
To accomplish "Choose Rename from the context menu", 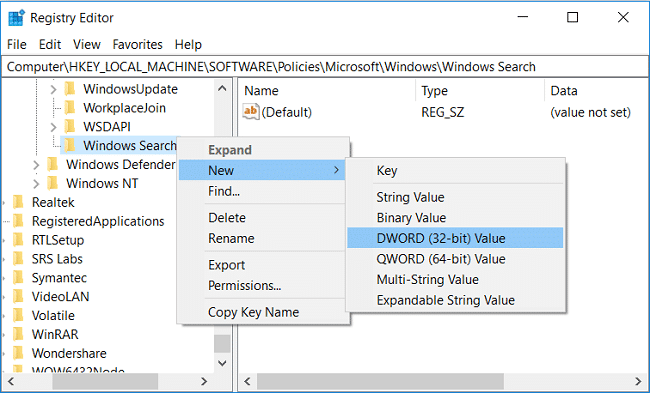I will pos(262,238).
